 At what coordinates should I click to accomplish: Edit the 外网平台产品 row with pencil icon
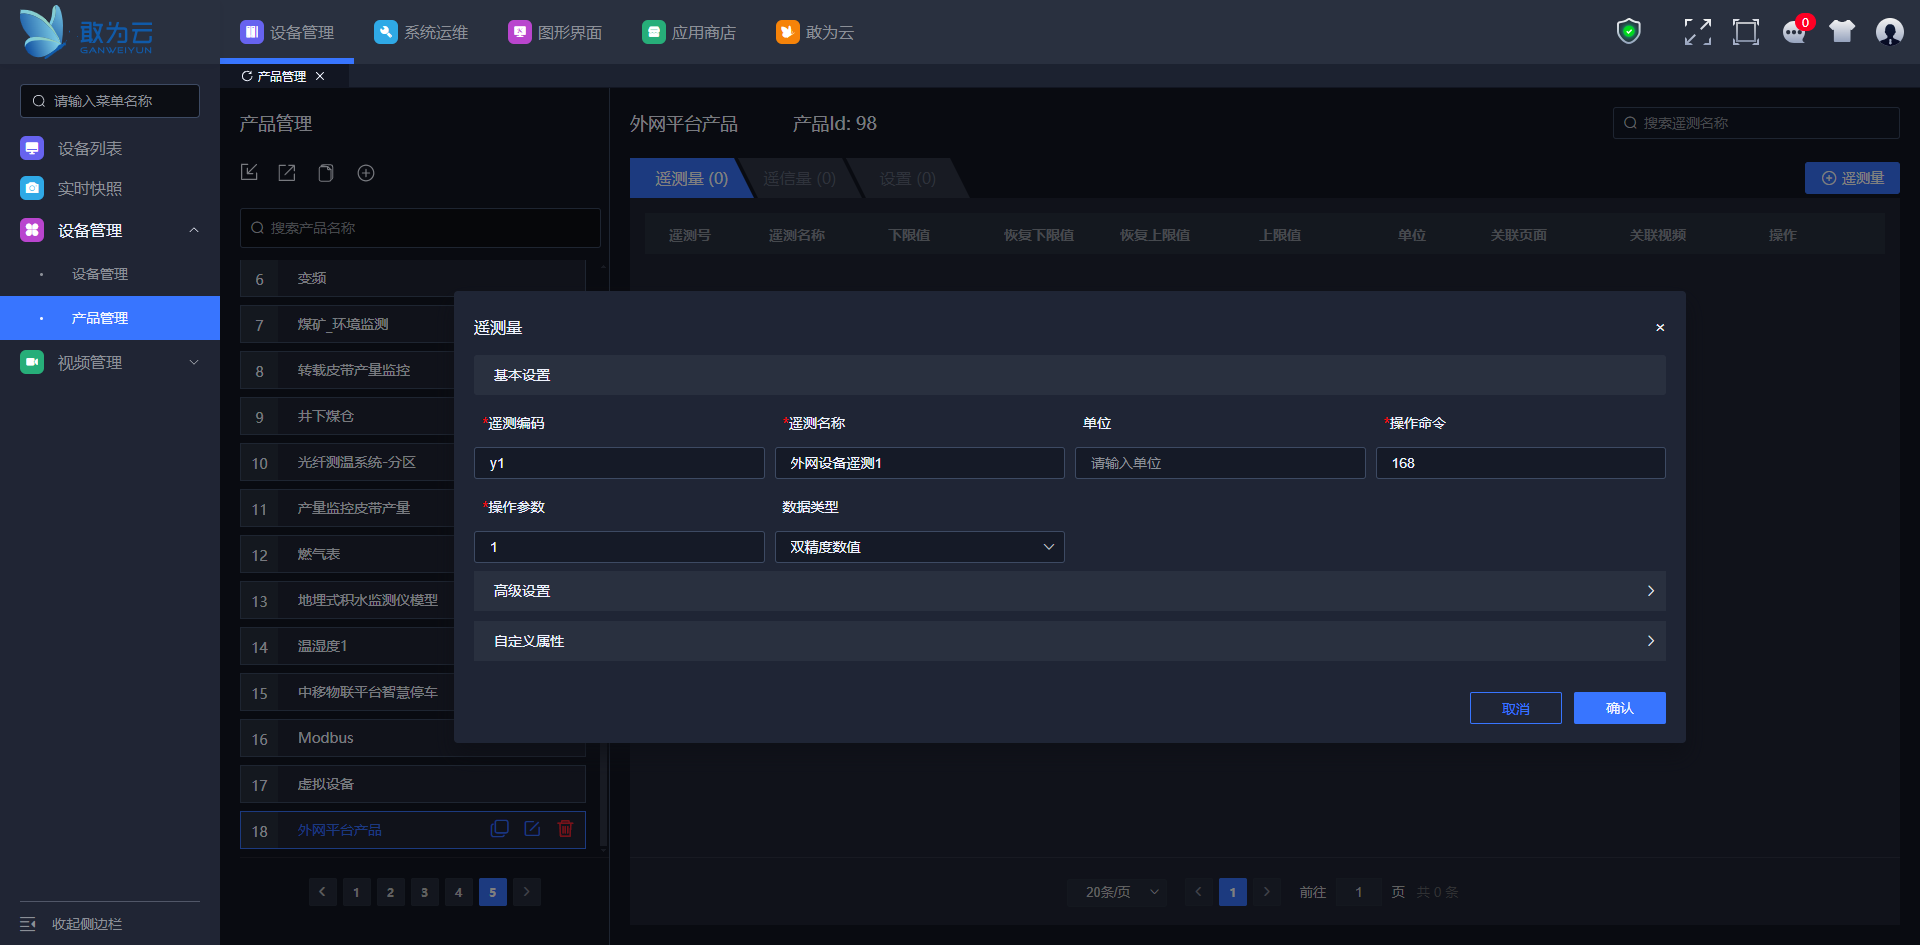point(532,829)
